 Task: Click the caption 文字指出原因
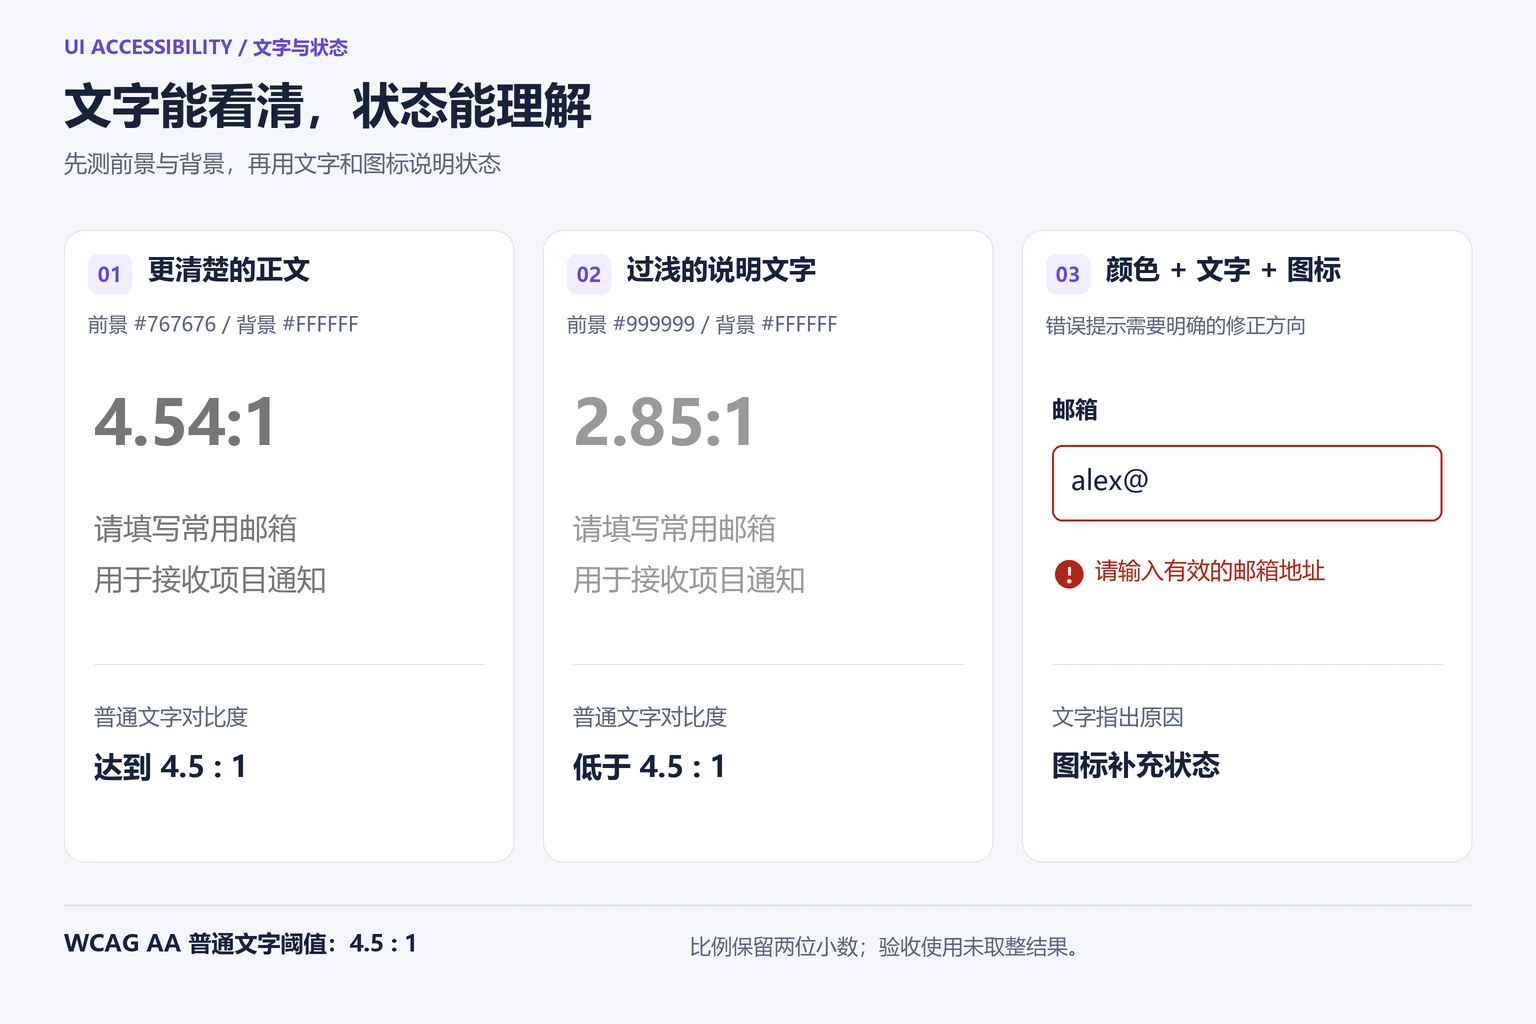click(1118, 717)
